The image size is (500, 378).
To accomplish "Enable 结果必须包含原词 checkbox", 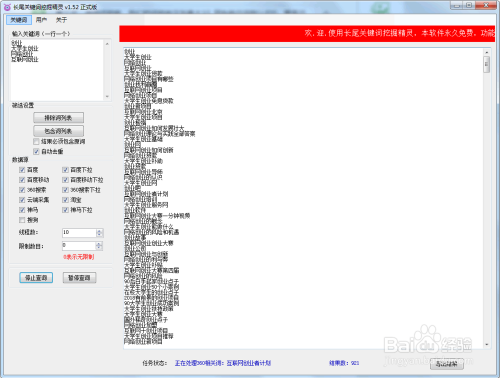I will pos(36,142).
